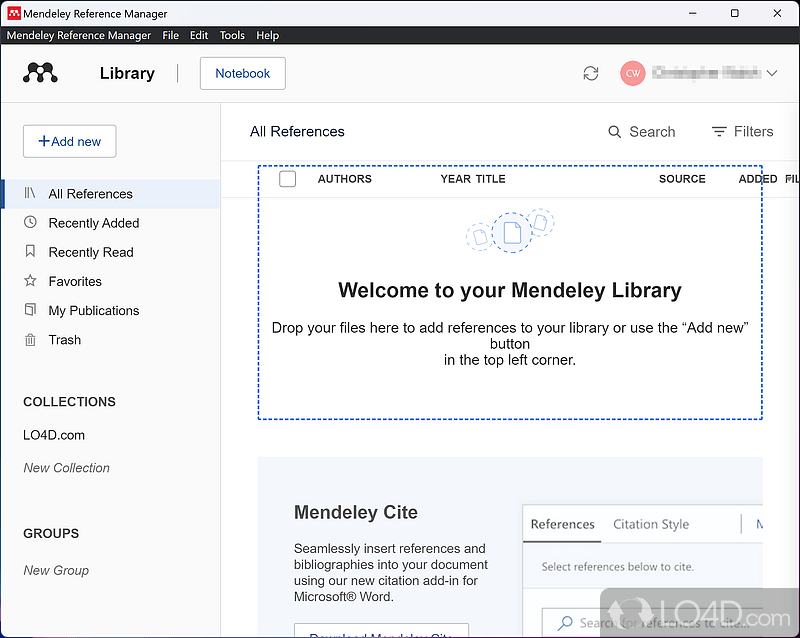Image resolution: width=800 pixels, height=638 pixels.
Task: Maximize the Mendeley window
Action: (734, 13)
